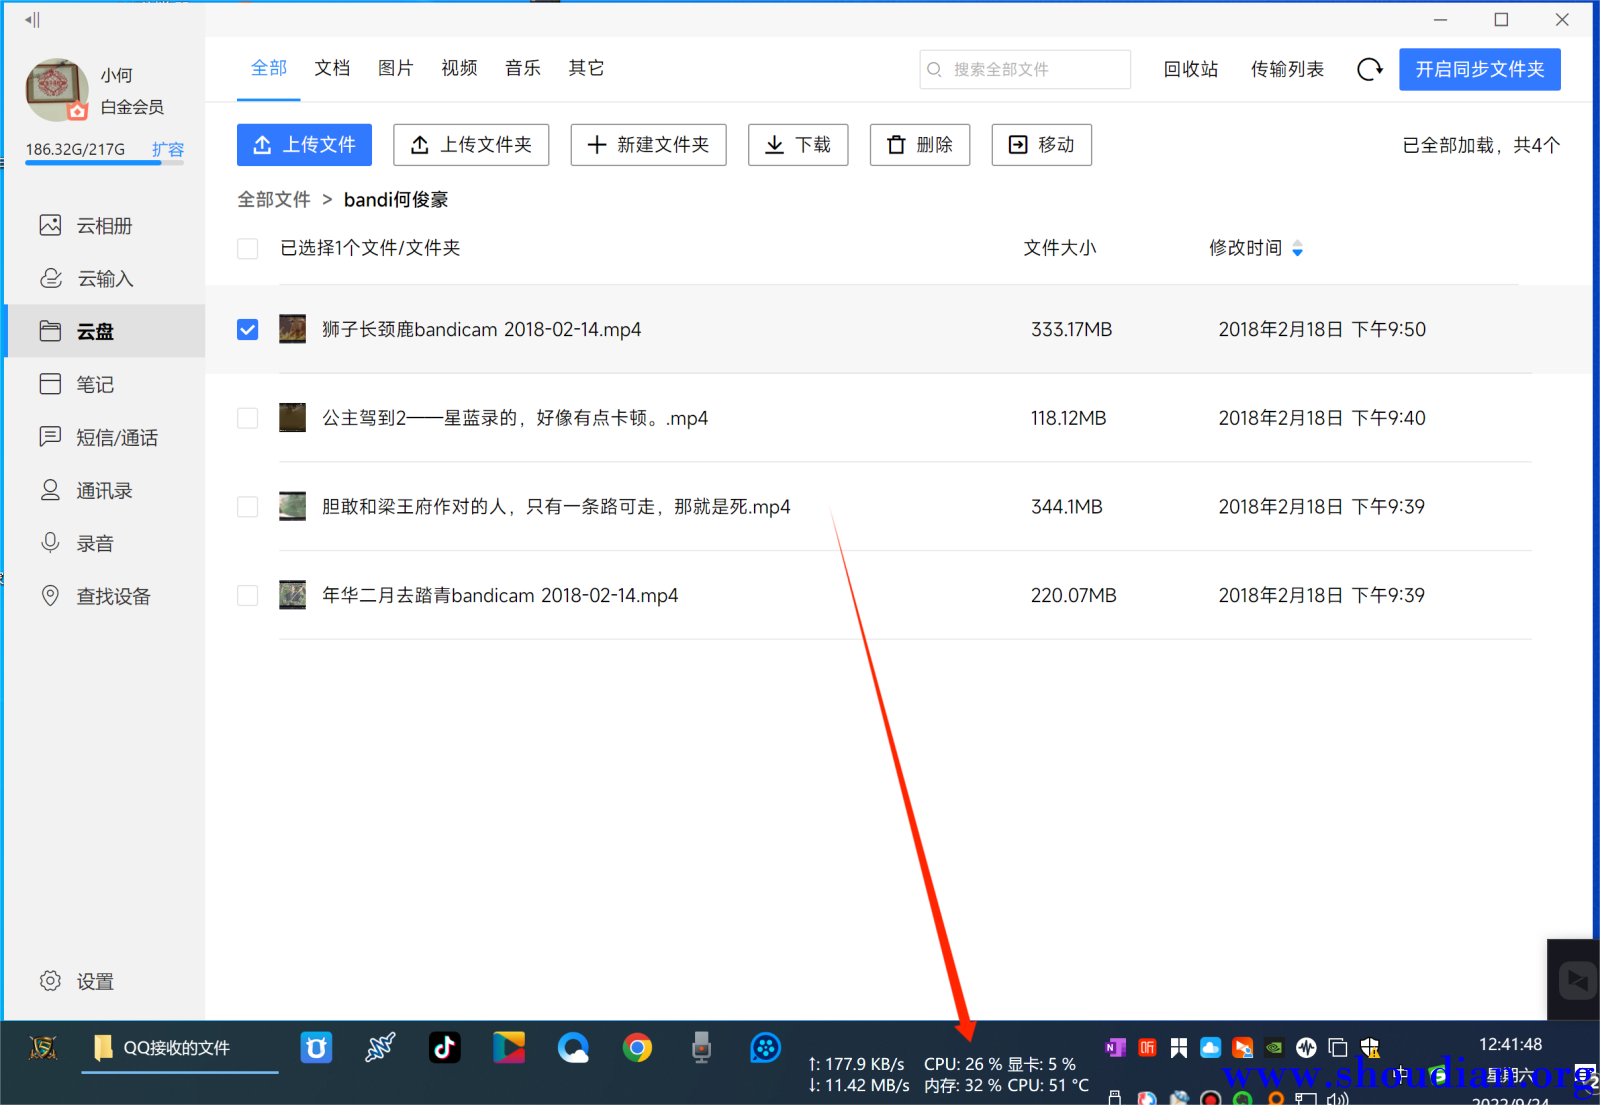
Task: Open 云相册 in the sidebar
Action: [x=105, y=226]
